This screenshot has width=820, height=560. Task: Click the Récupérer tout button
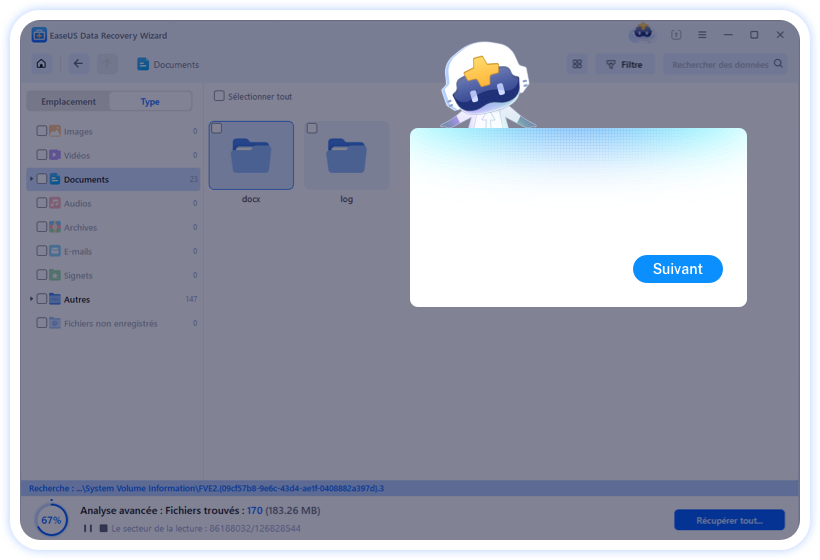point(729,520)
